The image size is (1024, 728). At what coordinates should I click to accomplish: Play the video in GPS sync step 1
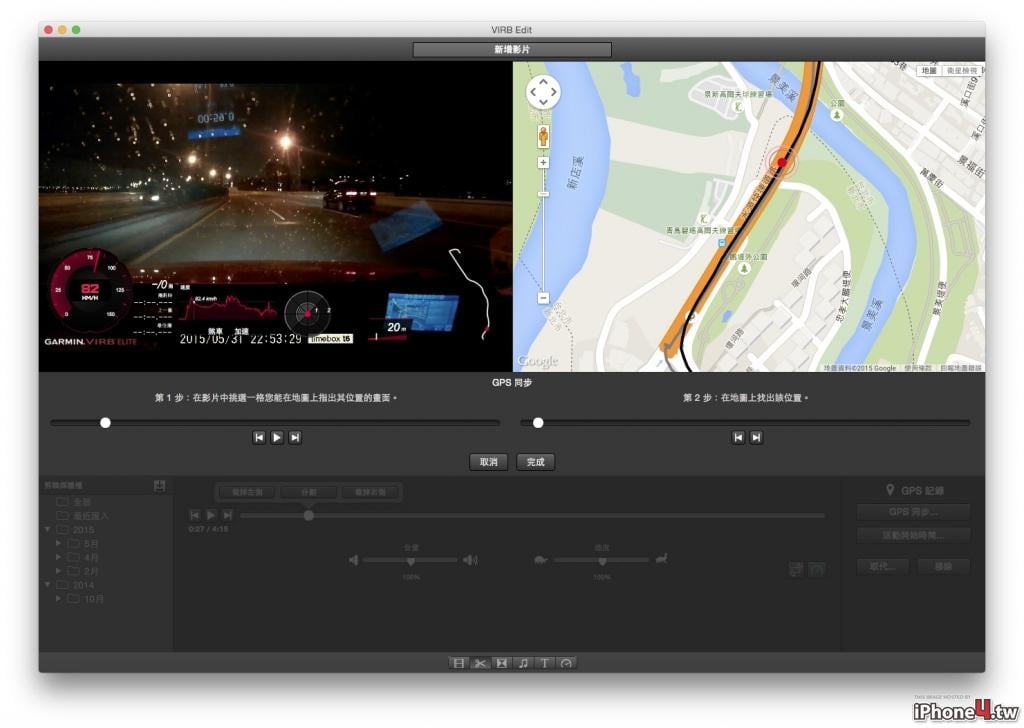pyautogui.click(x=277, y=437)
